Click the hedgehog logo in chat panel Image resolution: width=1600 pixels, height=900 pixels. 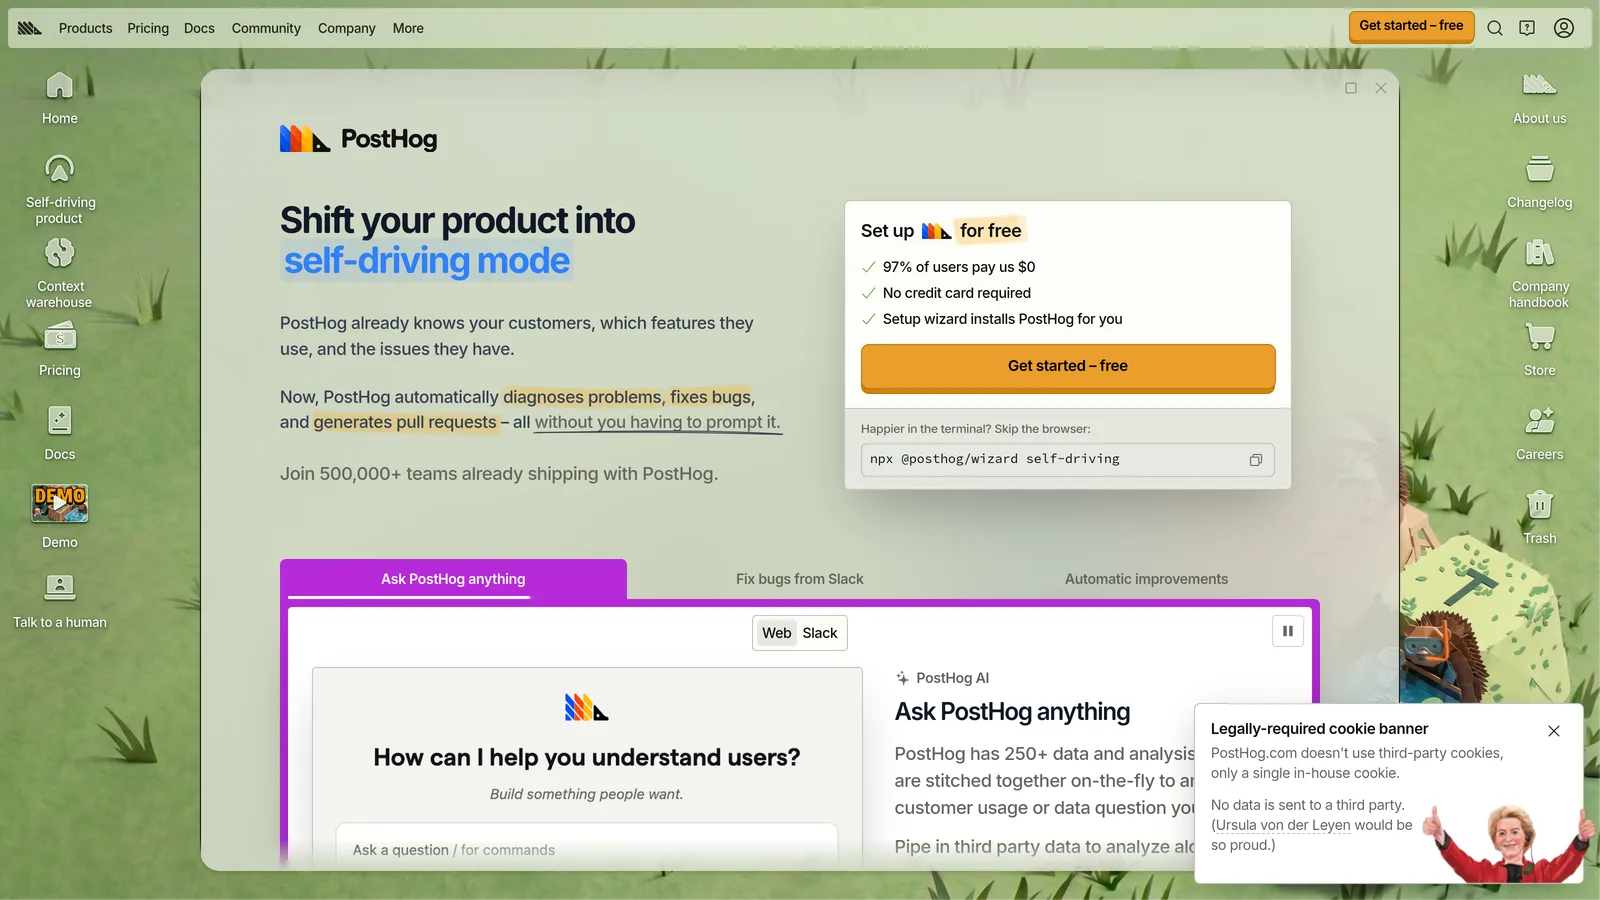pyautogui.click(x=587, y=708)
